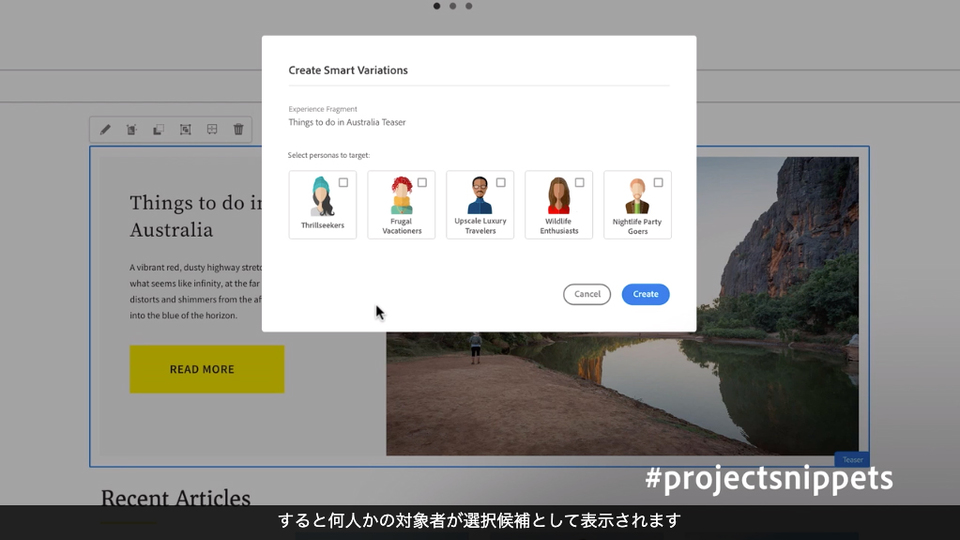960x540 pixels.
Task: Click the Upscale Luxury Travelers avatar
Action: [x=479, y=195]
